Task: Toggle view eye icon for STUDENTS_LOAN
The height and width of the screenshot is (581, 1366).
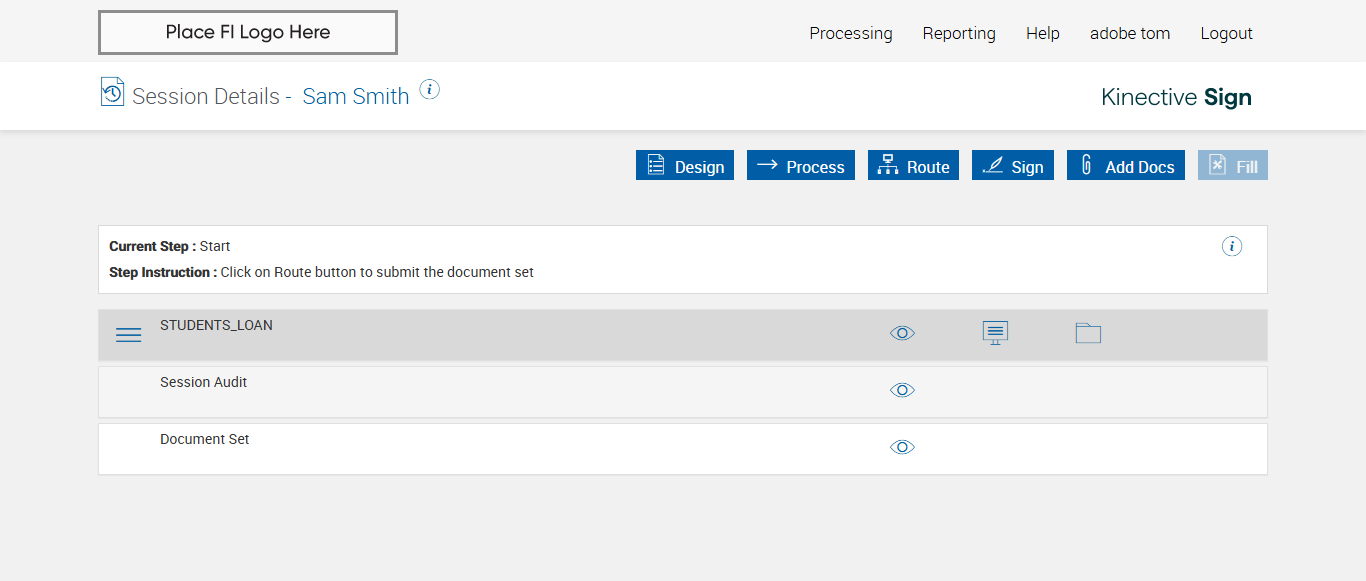Action: (x=902, y=333)
